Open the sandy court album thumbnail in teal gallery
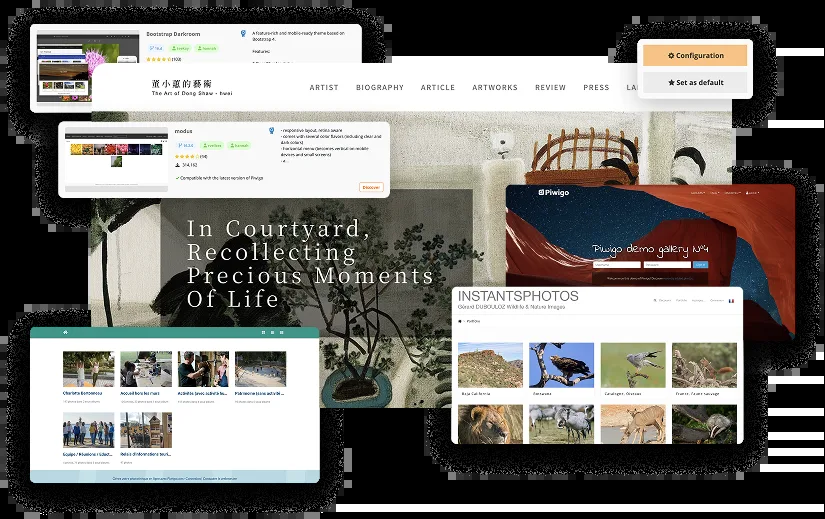825x519 pixels. [x=260, y=369]
